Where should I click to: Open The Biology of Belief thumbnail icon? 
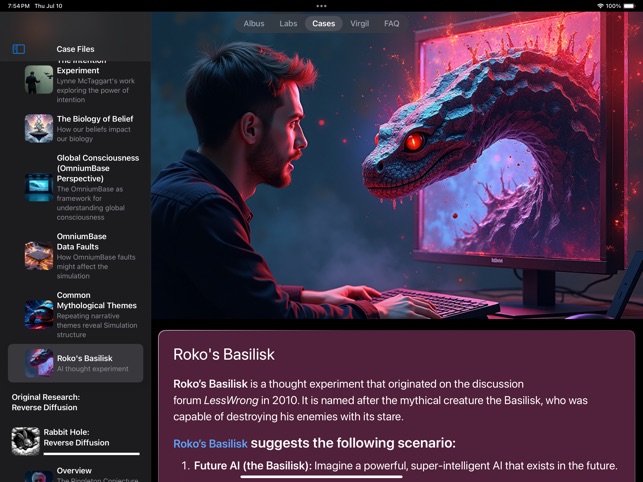[39, 127]
